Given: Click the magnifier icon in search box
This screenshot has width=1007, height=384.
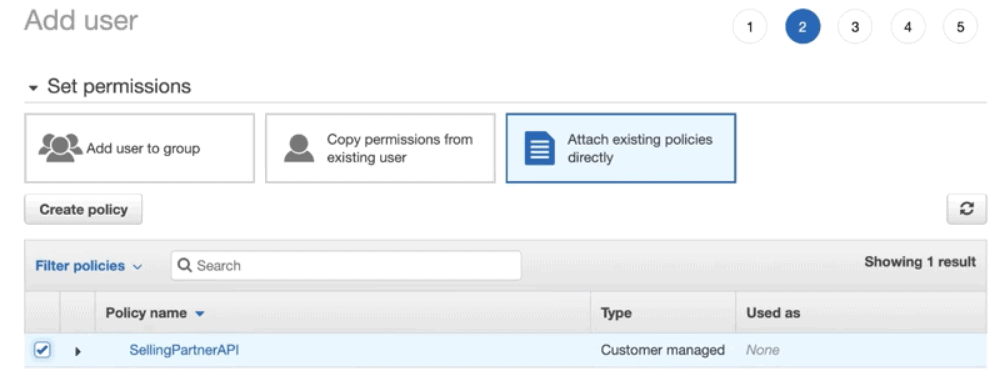Looking at the screenshot, I should (x=184, y=265).
